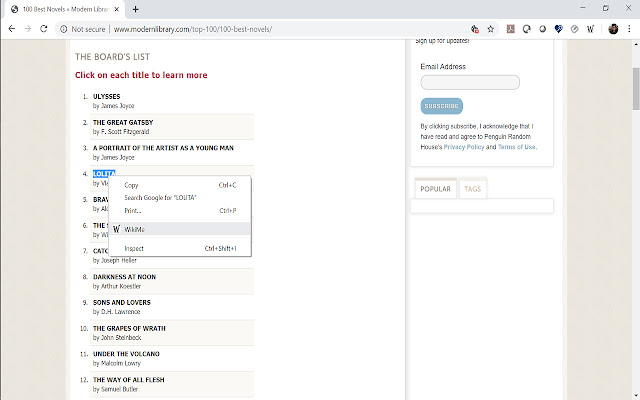
Task: Open the Privacy Policy link
Action: coord(464,147)
